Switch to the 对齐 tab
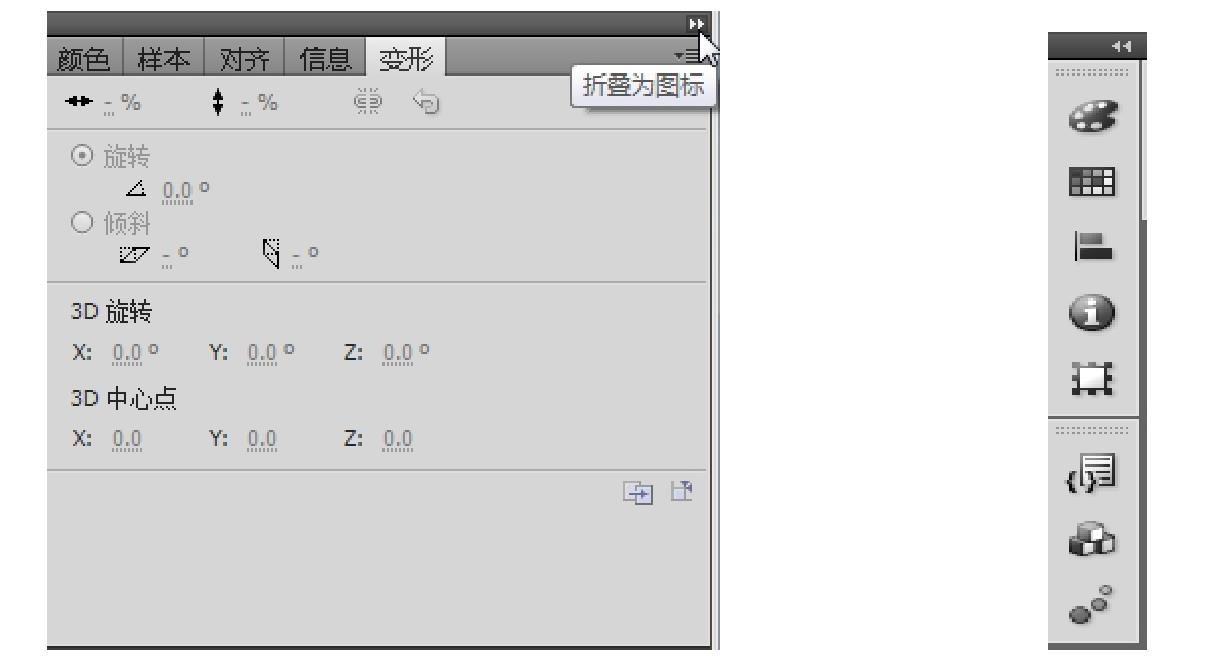Viewport: 1221px width, 671px height. click(243, 59)
